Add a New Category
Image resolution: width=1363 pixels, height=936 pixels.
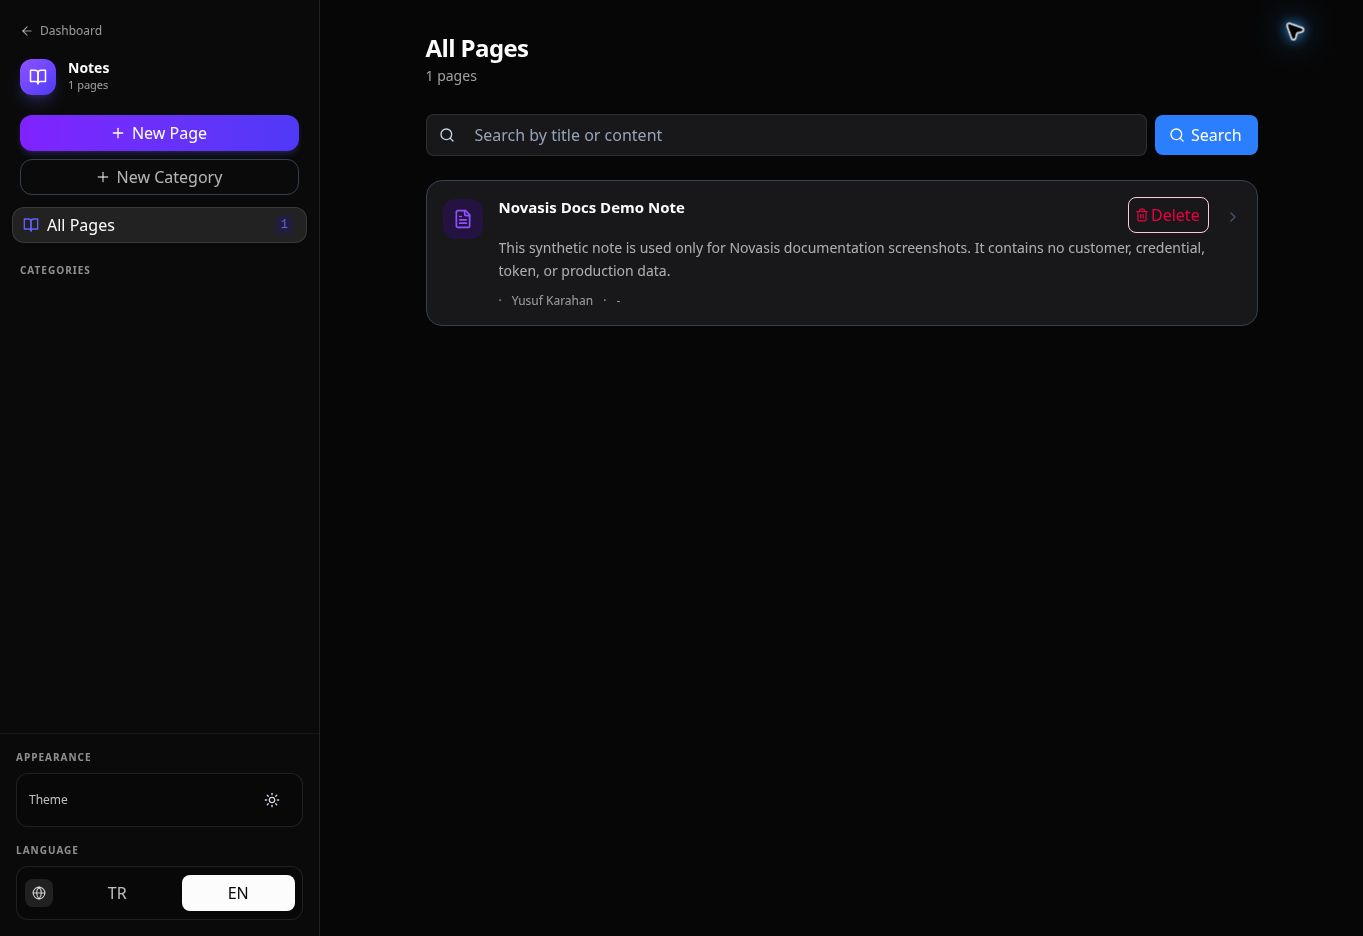[159, 177]
